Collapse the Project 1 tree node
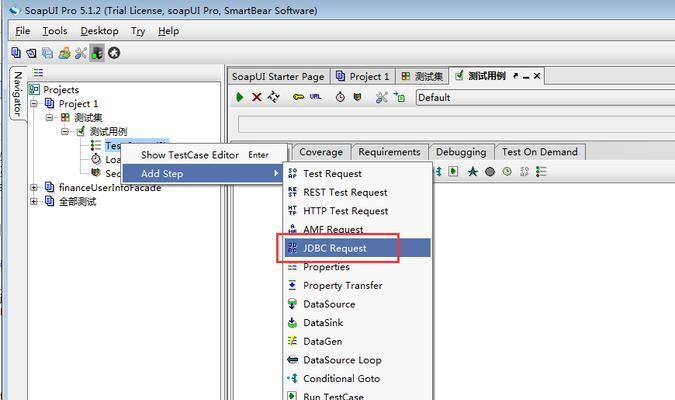Screen dimensions: 675x400 (34, 104)
